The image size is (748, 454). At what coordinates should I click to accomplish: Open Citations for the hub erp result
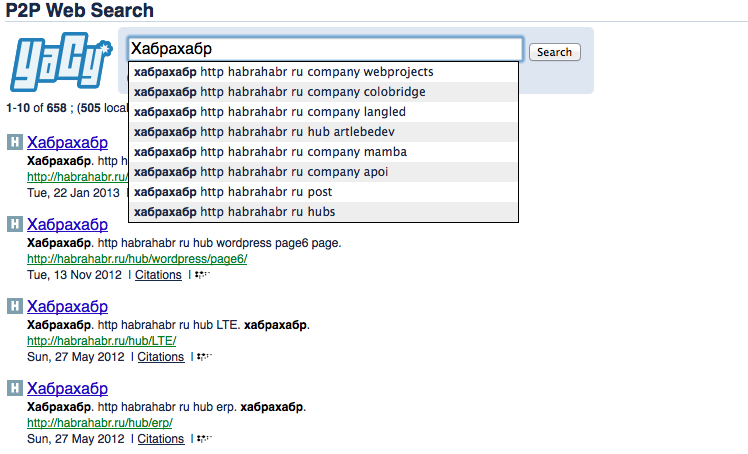[161, 439]
